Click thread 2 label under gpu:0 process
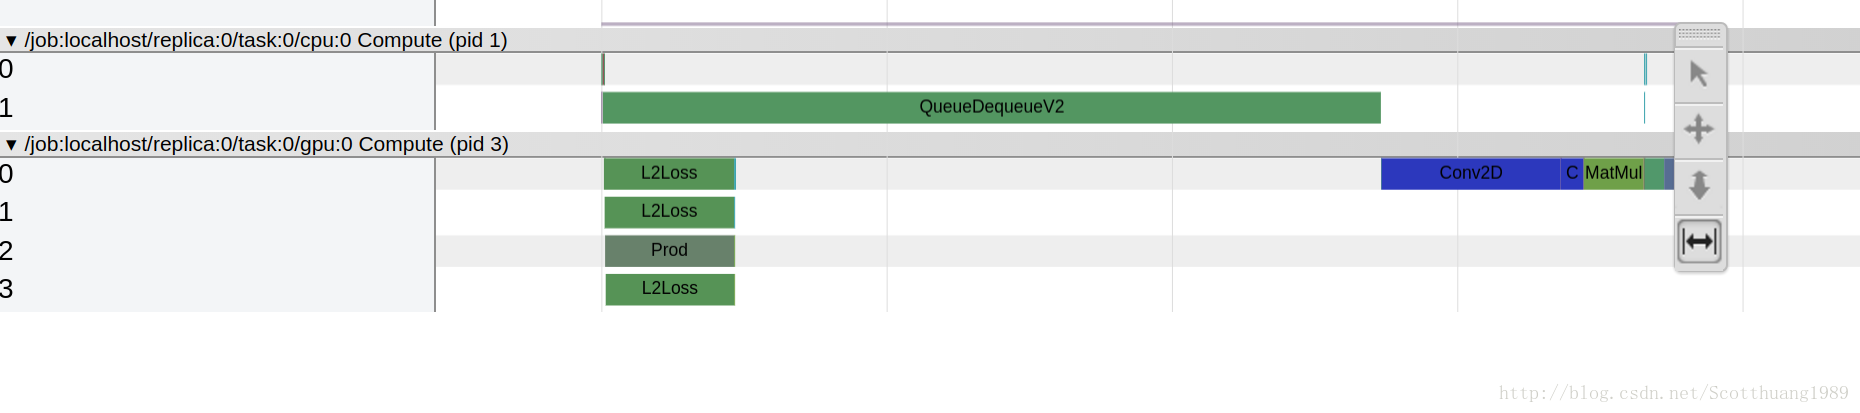The width and height of the screenshot is (1860, 413). click(x=7, y=251)
